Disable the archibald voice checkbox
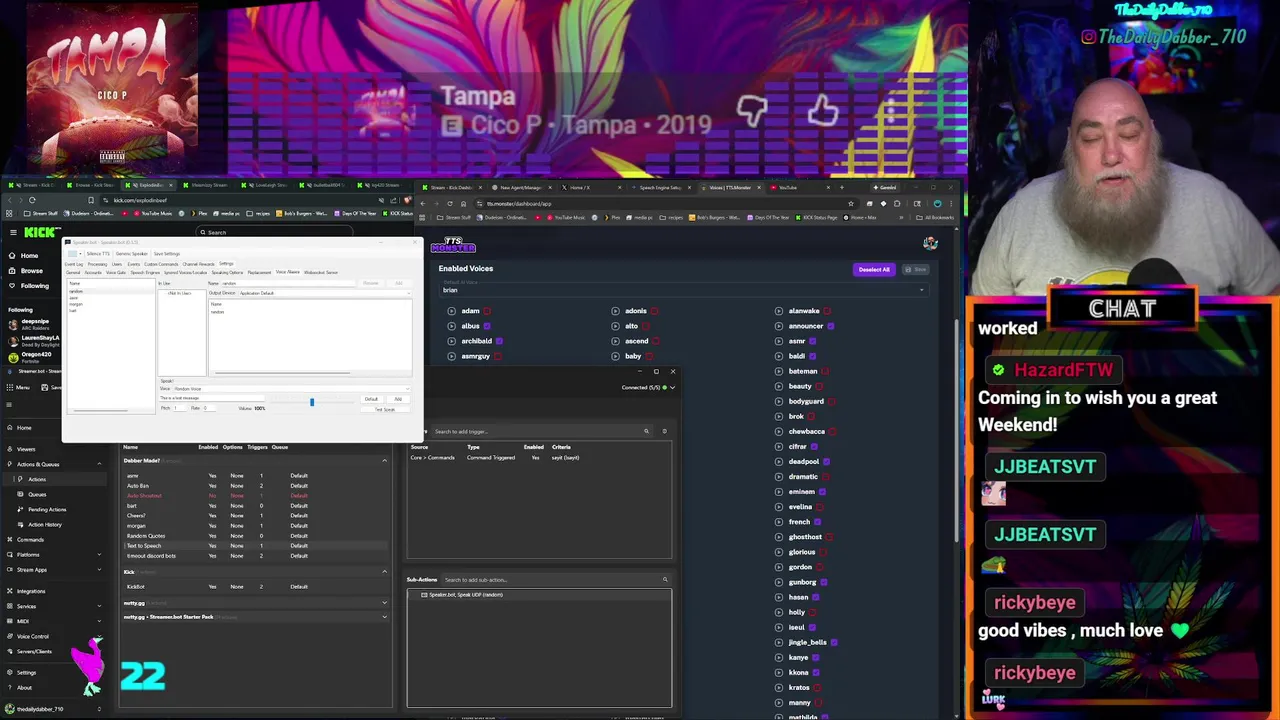This screenshot has height=720, width=1280. 499,341
